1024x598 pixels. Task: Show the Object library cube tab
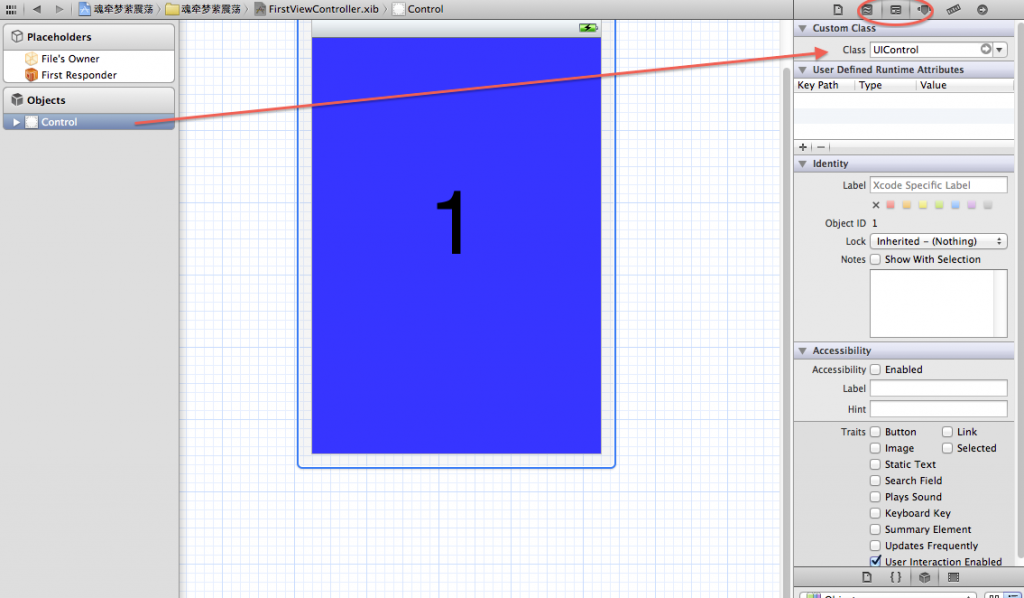click(924, 577)
